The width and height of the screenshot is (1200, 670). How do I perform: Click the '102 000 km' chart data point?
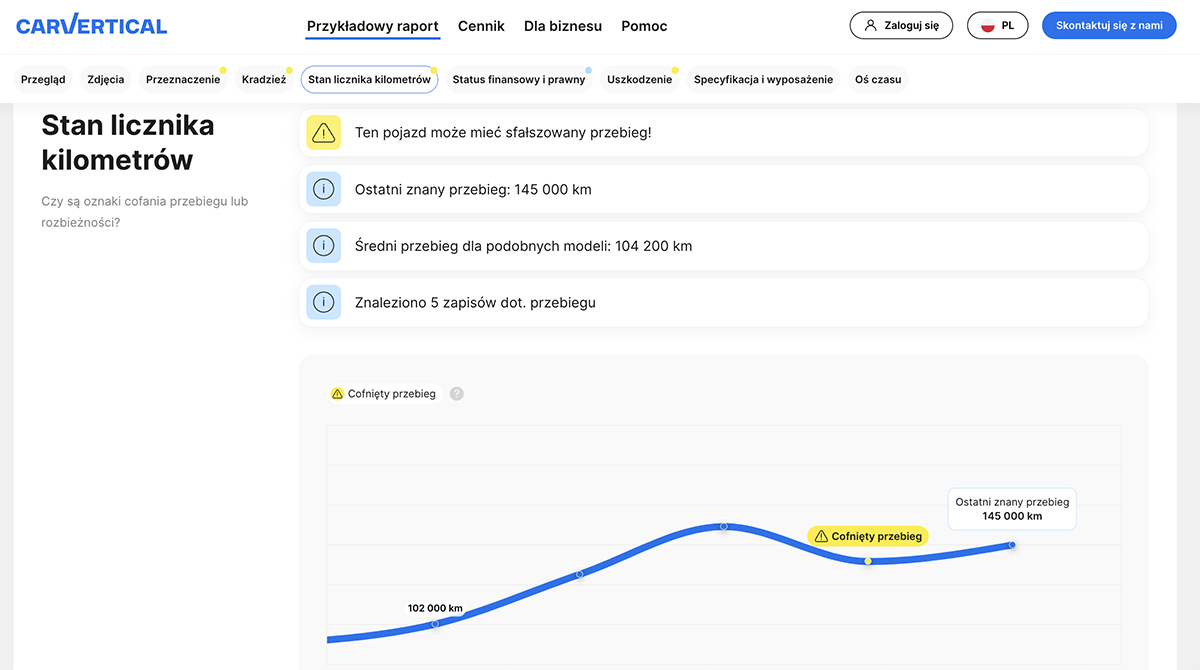435,624
